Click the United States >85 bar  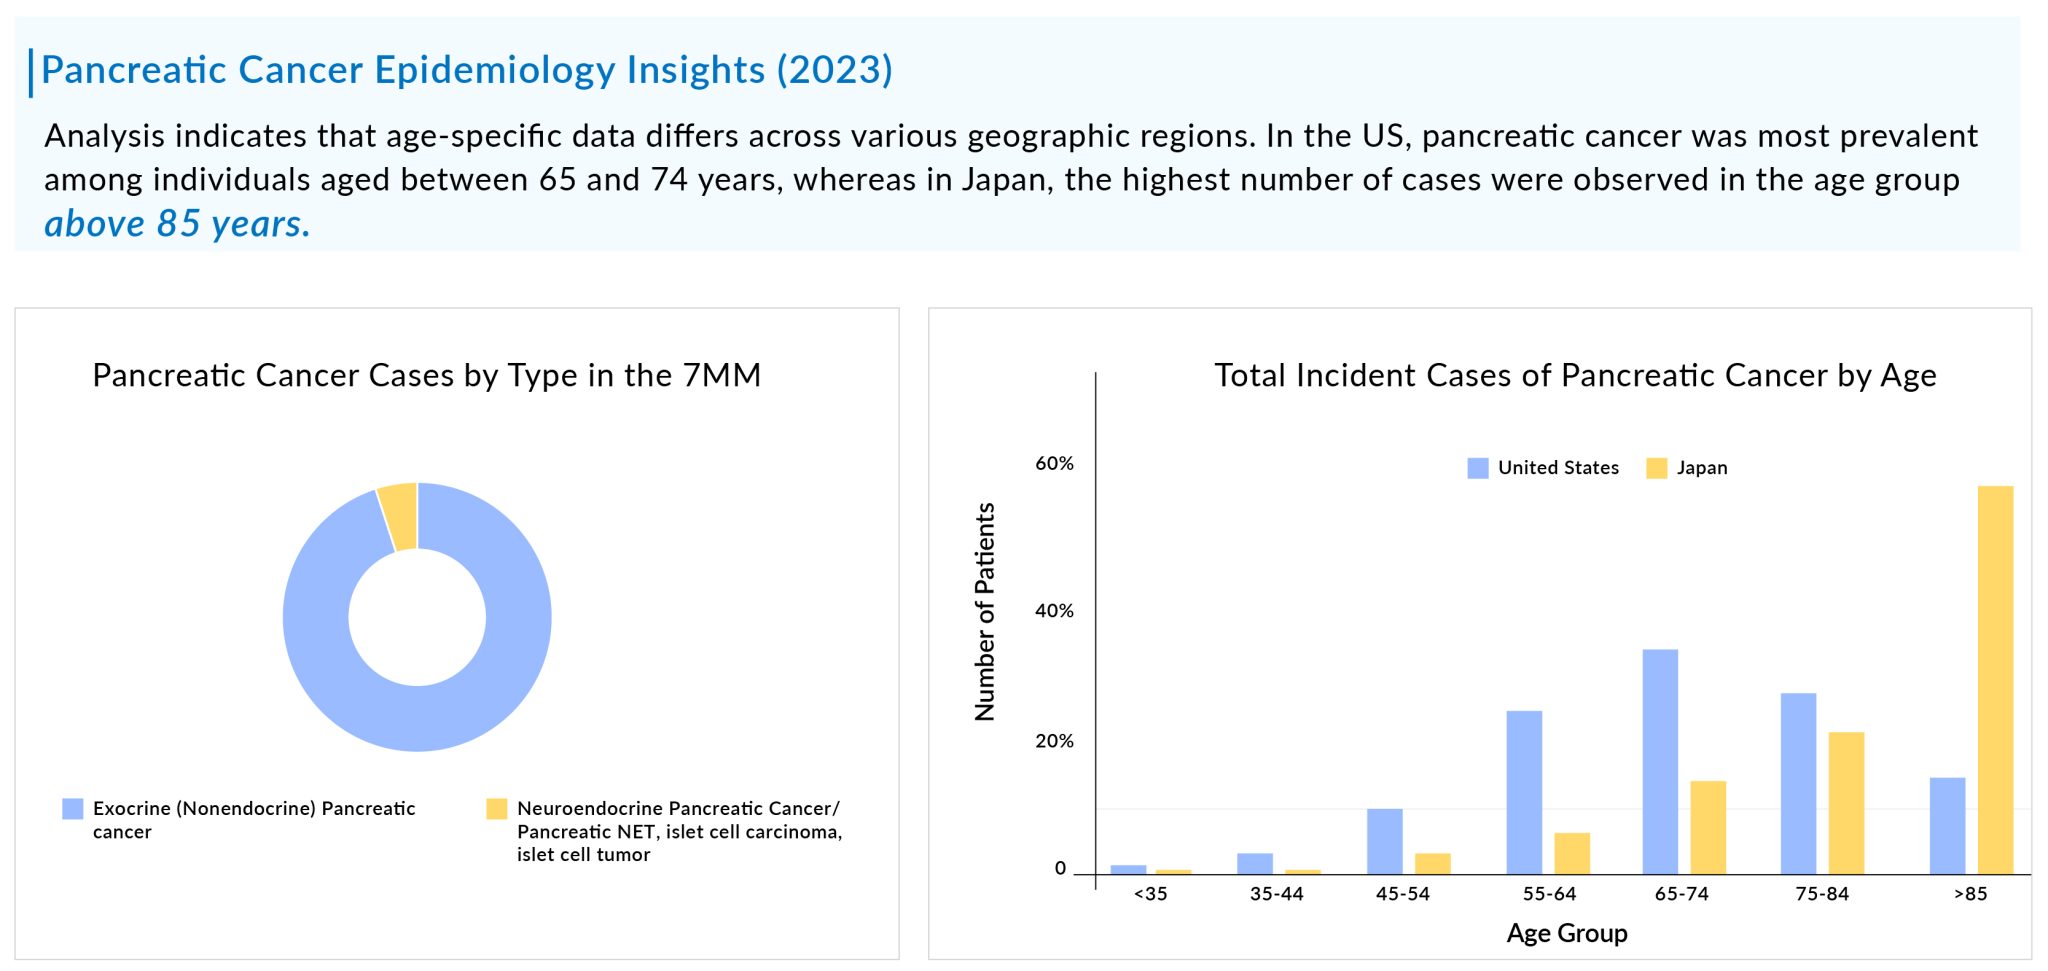(1947, 825)
